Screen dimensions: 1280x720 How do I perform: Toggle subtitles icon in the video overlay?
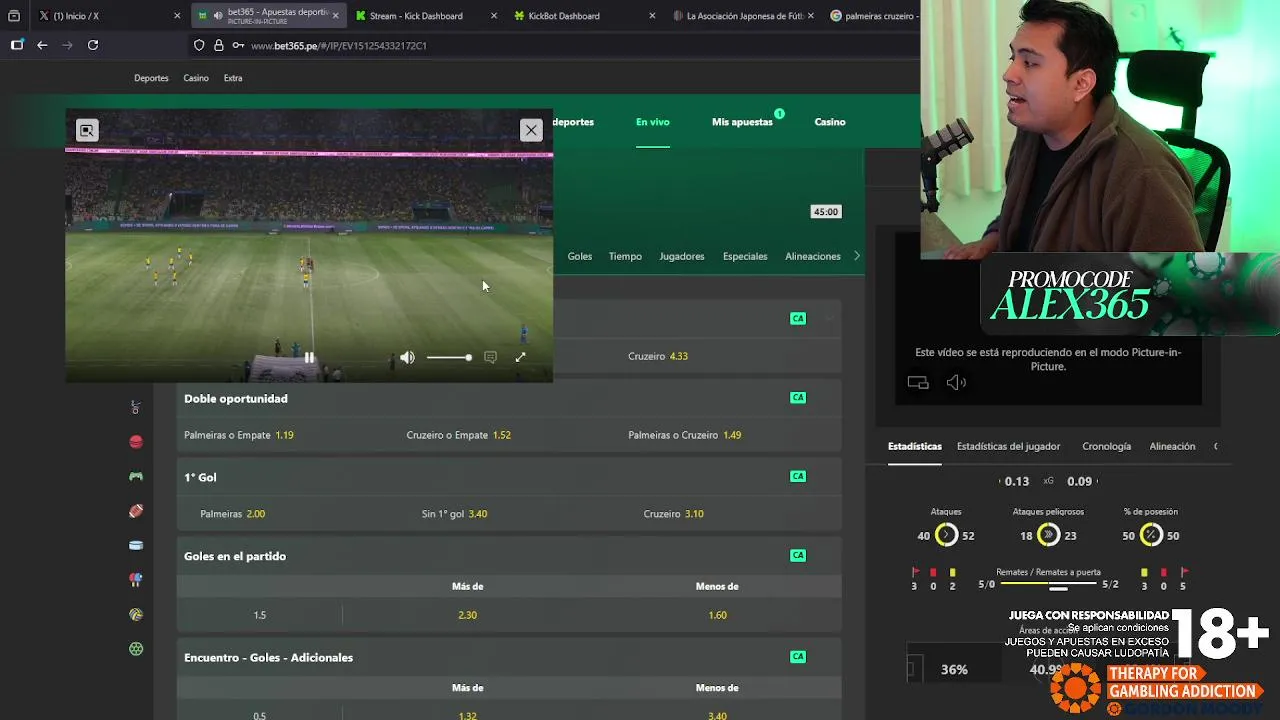[490, 357]
